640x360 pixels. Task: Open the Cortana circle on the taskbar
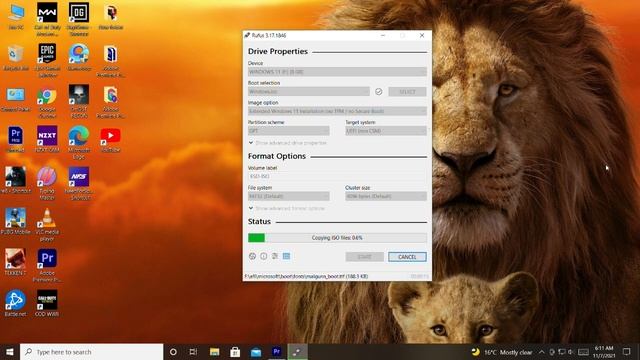pyautogui.click(x=173, y=352)
